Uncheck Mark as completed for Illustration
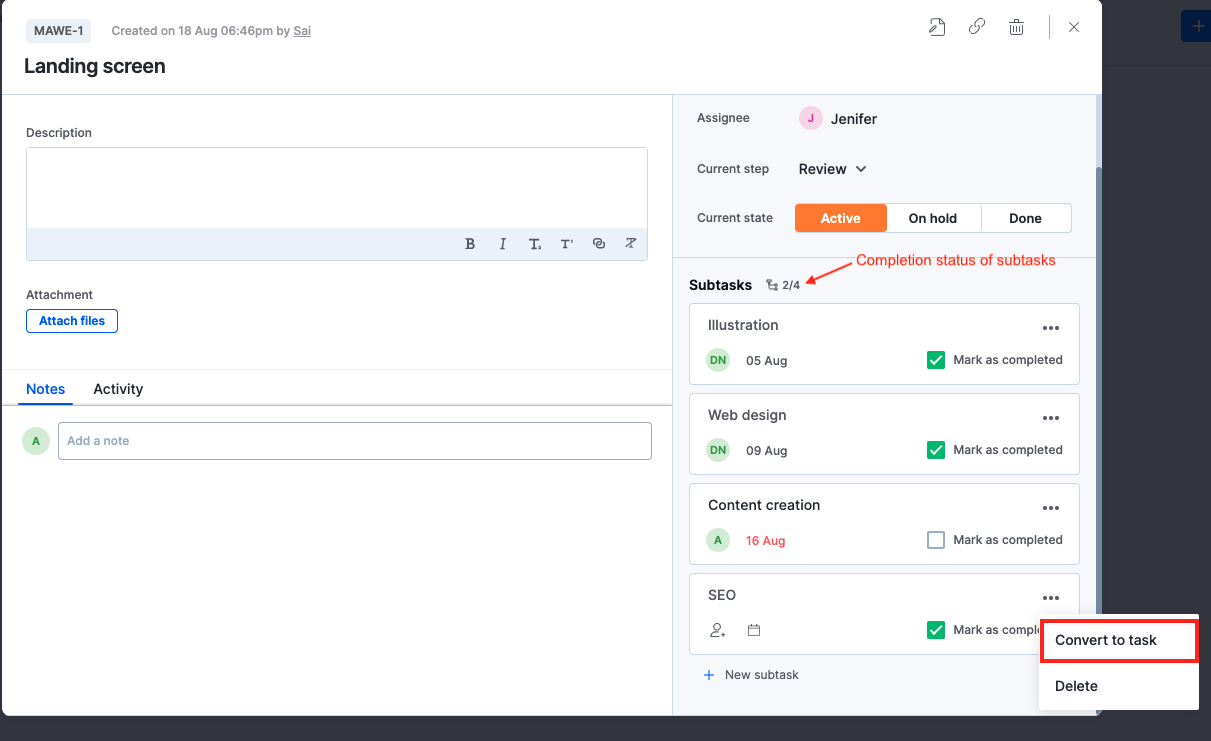 (936, 360)
